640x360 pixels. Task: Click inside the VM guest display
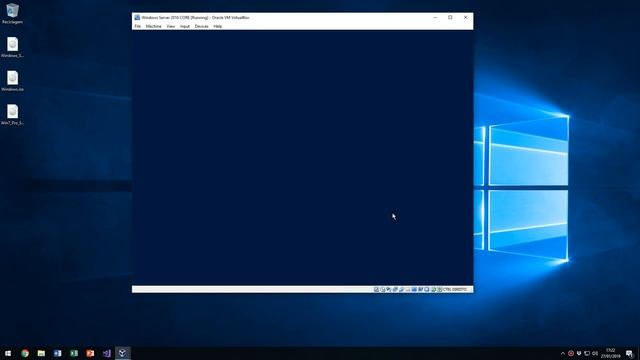coord(302,158)
